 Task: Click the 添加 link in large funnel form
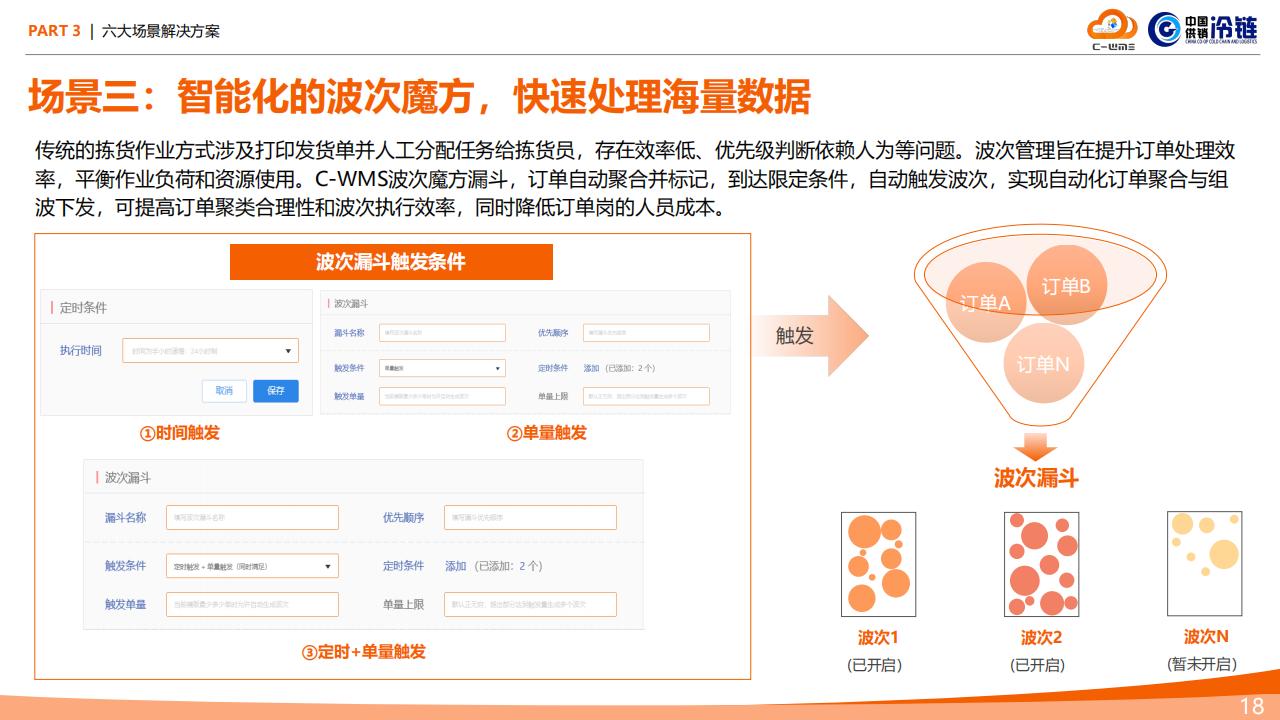[x=456, y=566]
